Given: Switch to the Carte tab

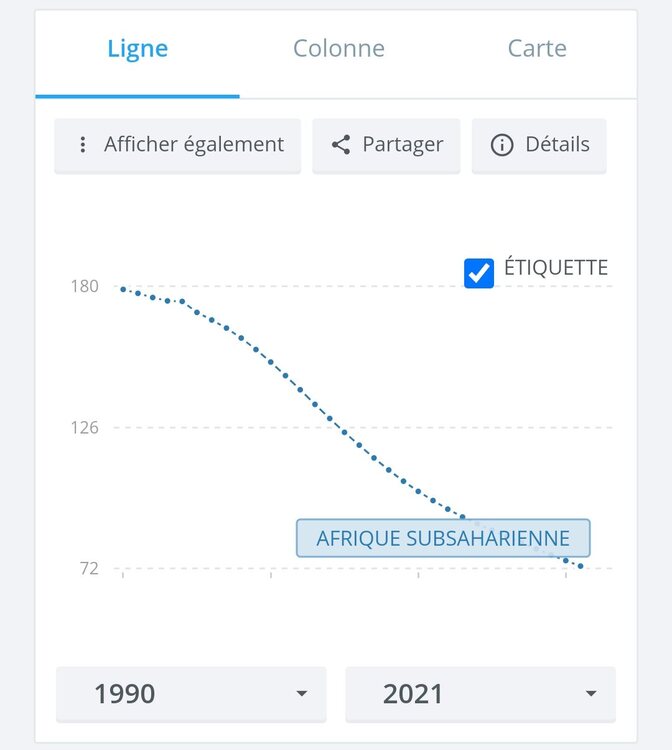Looking at the screenshot, I should click(x=537, y=49).
